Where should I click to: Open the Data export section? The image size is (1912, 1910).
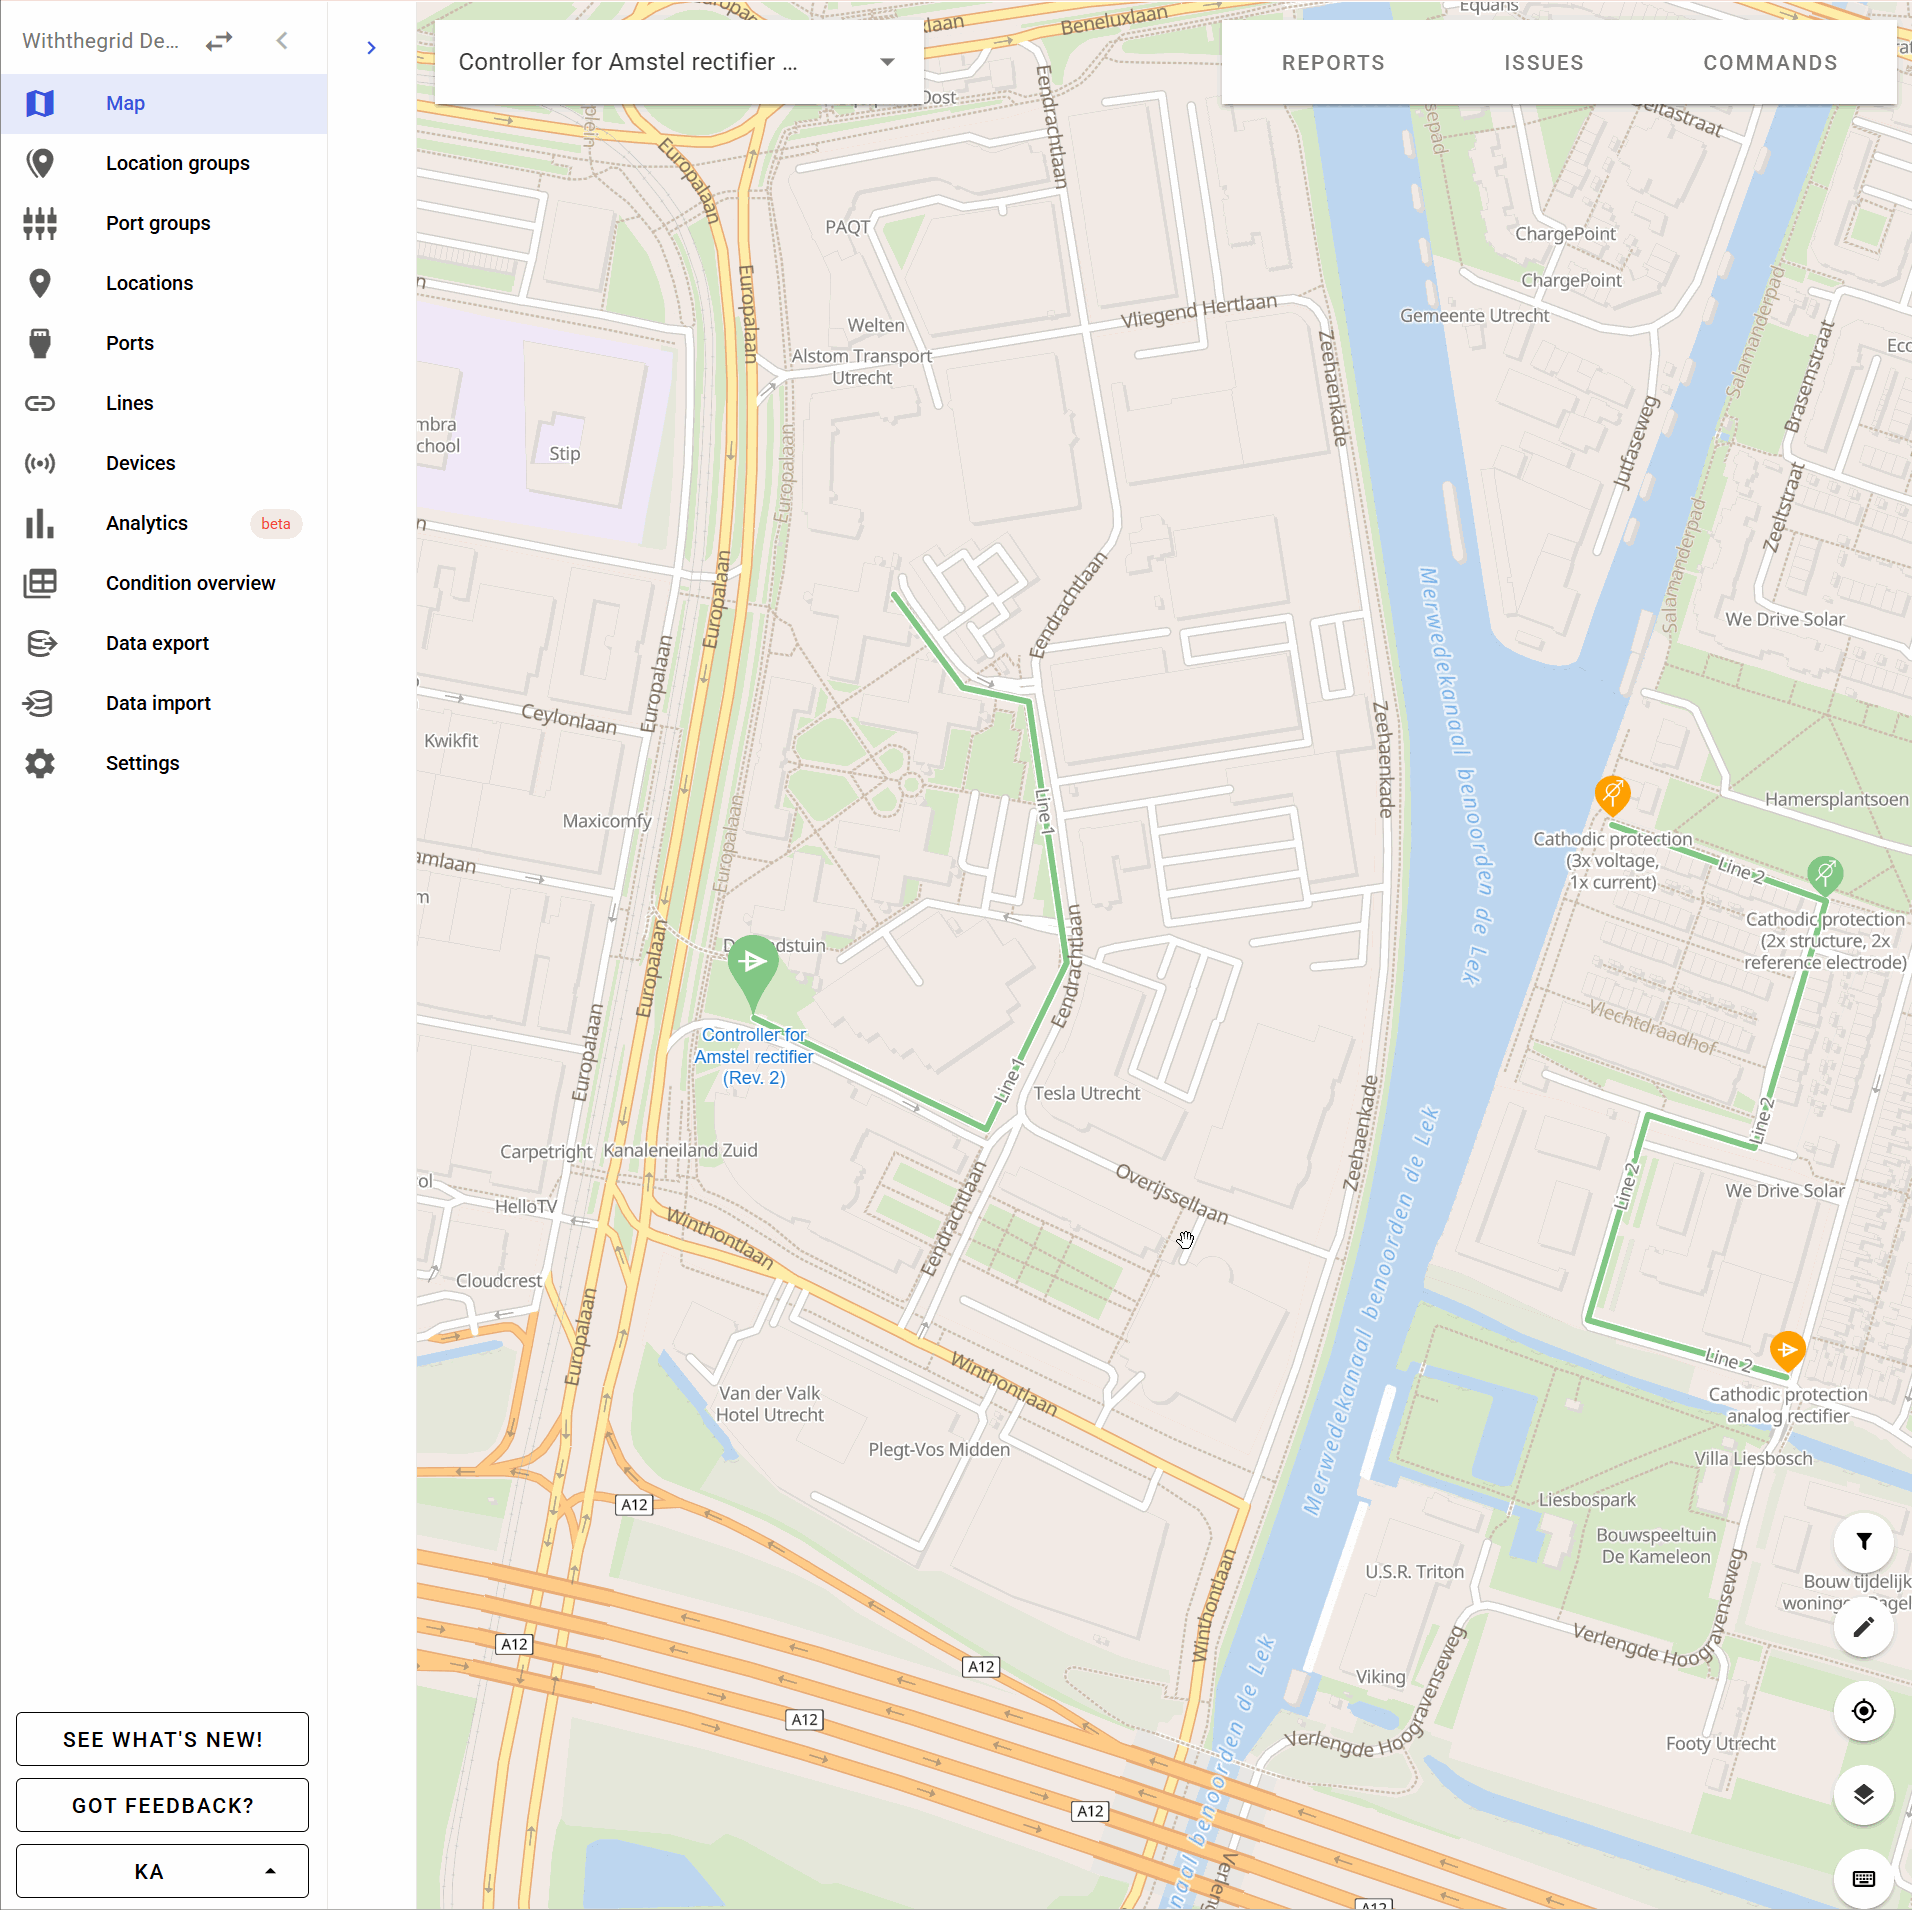pos(157,643)
